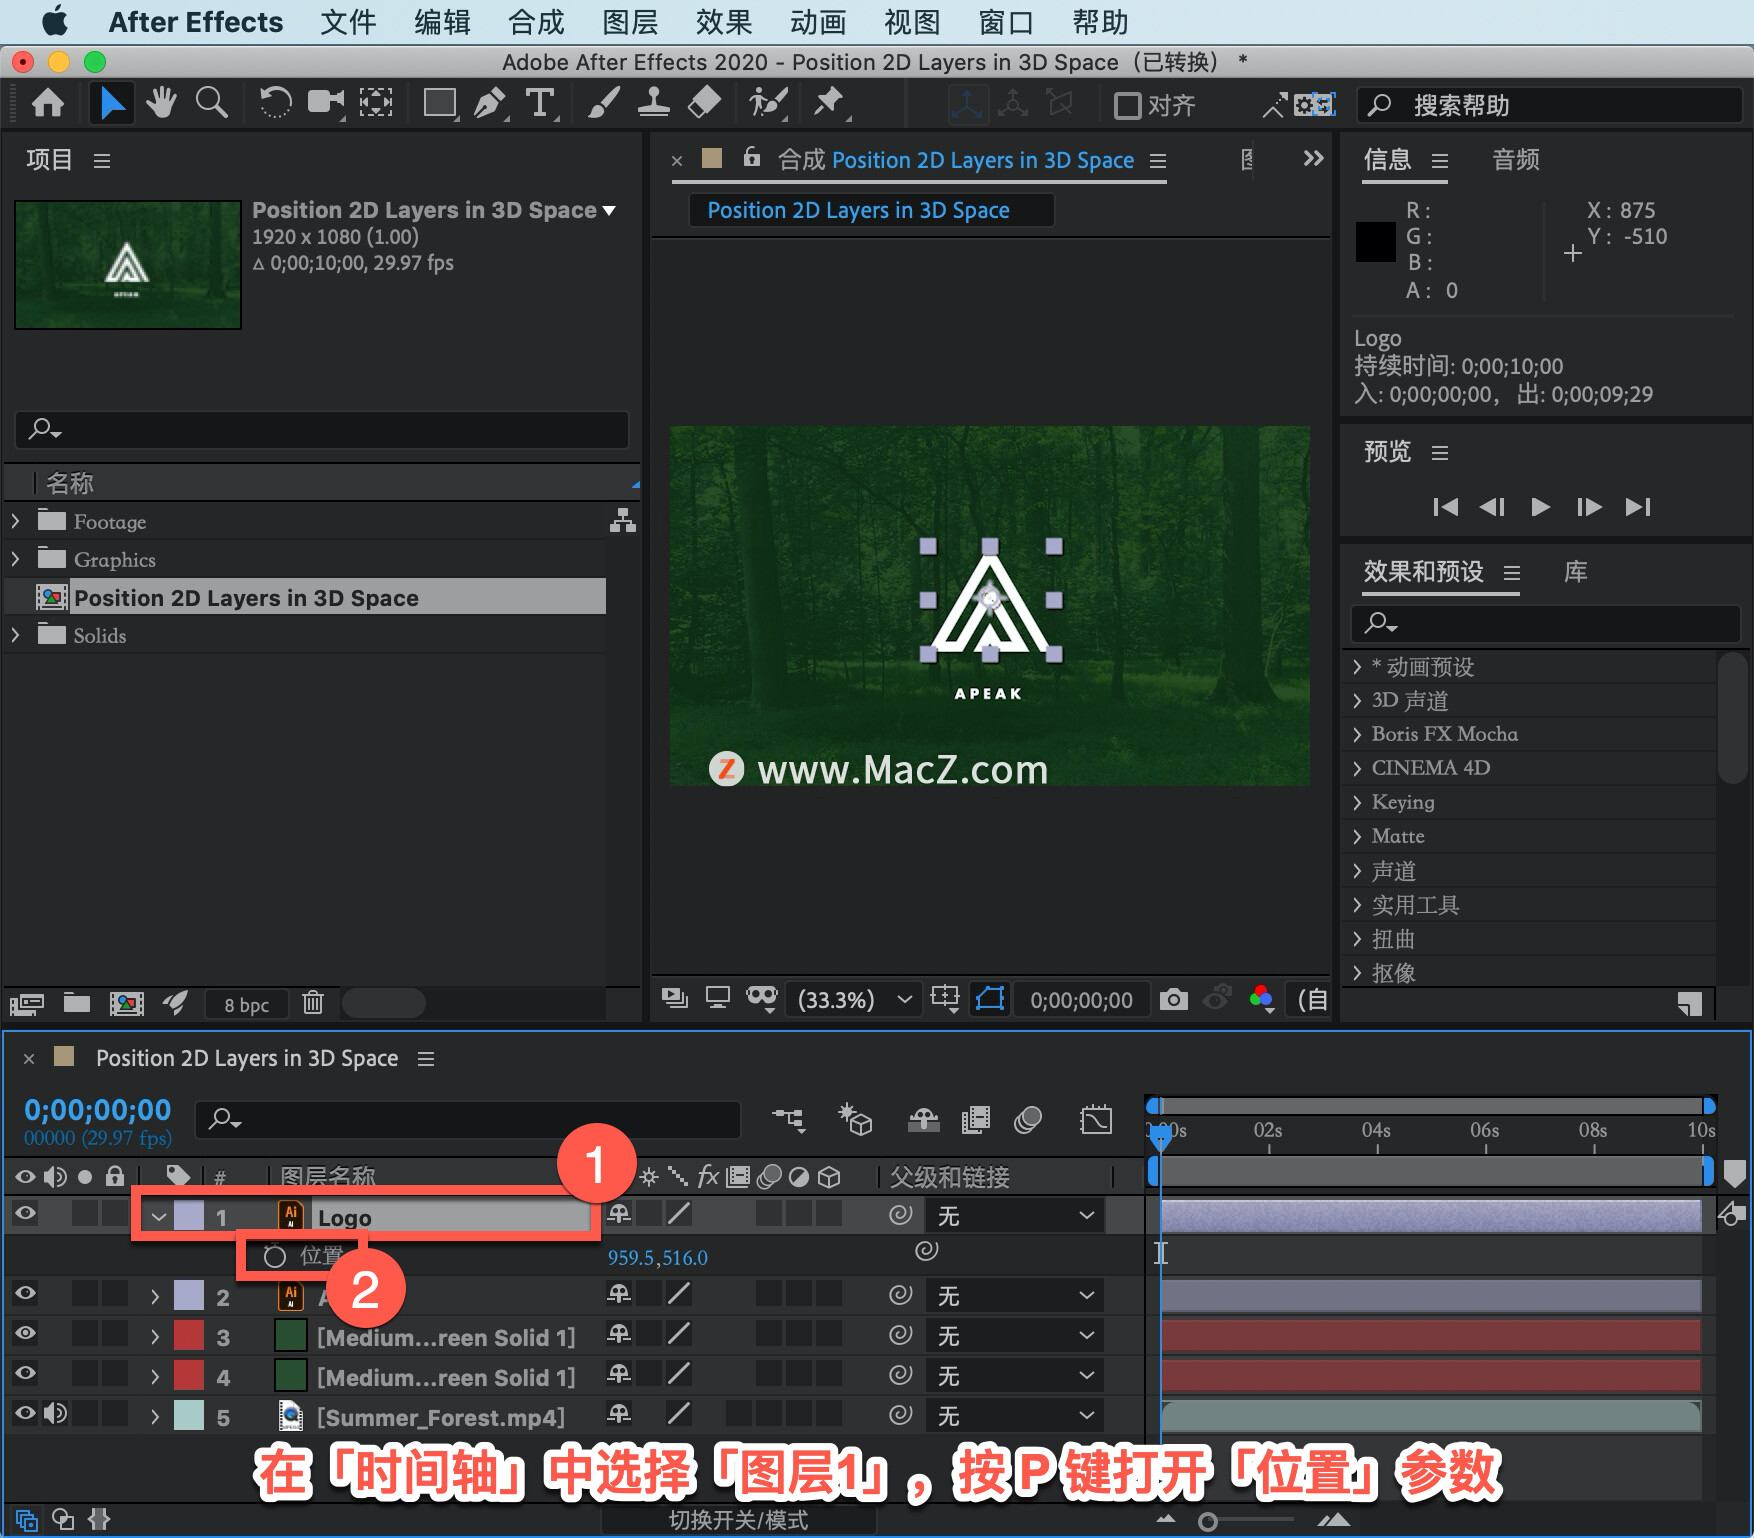Image resolution: width=1754 pixels, height=1538 pixels.
Task: Select the Camera tool
Action: point(325,103)
